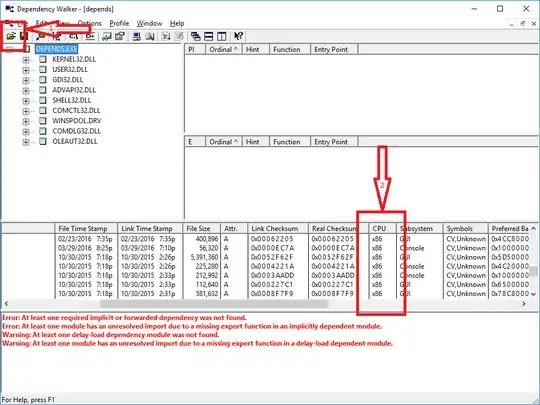Click the first error message line in log
This screenshot has height=405, width=540.
pyautogui.click(x=124, y=318)
